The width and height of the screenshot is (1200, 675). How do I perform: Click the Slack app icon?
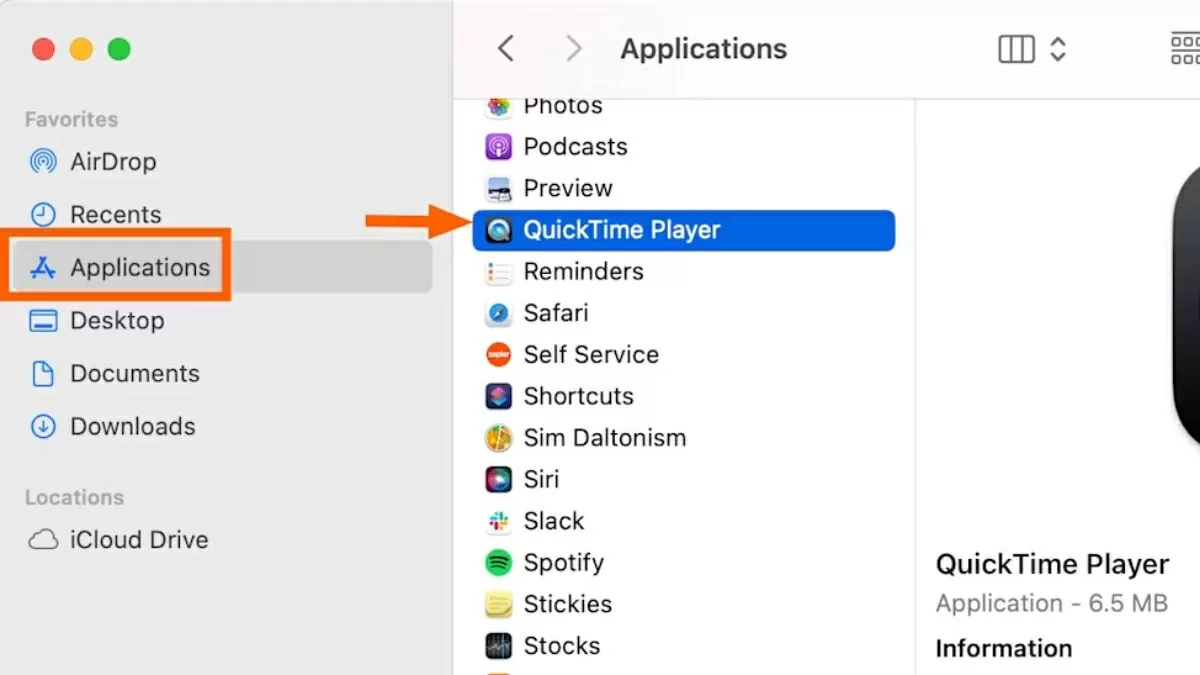coord(498,521)
